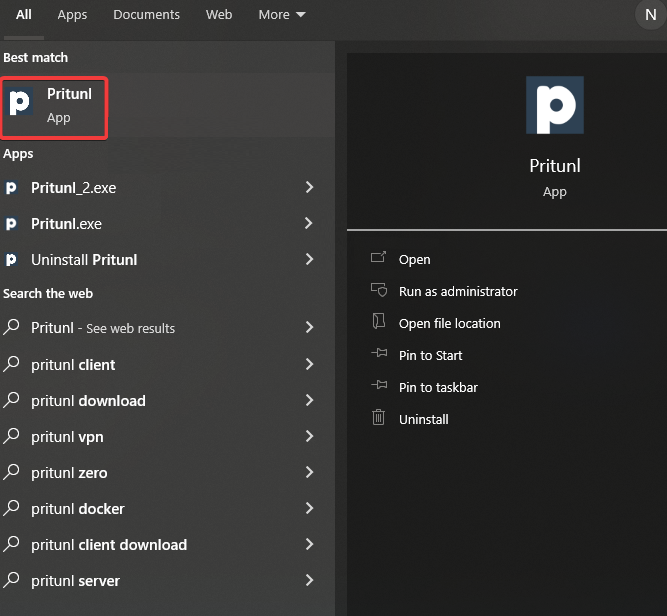Switch to the Apps search tab

pos(72,15)
